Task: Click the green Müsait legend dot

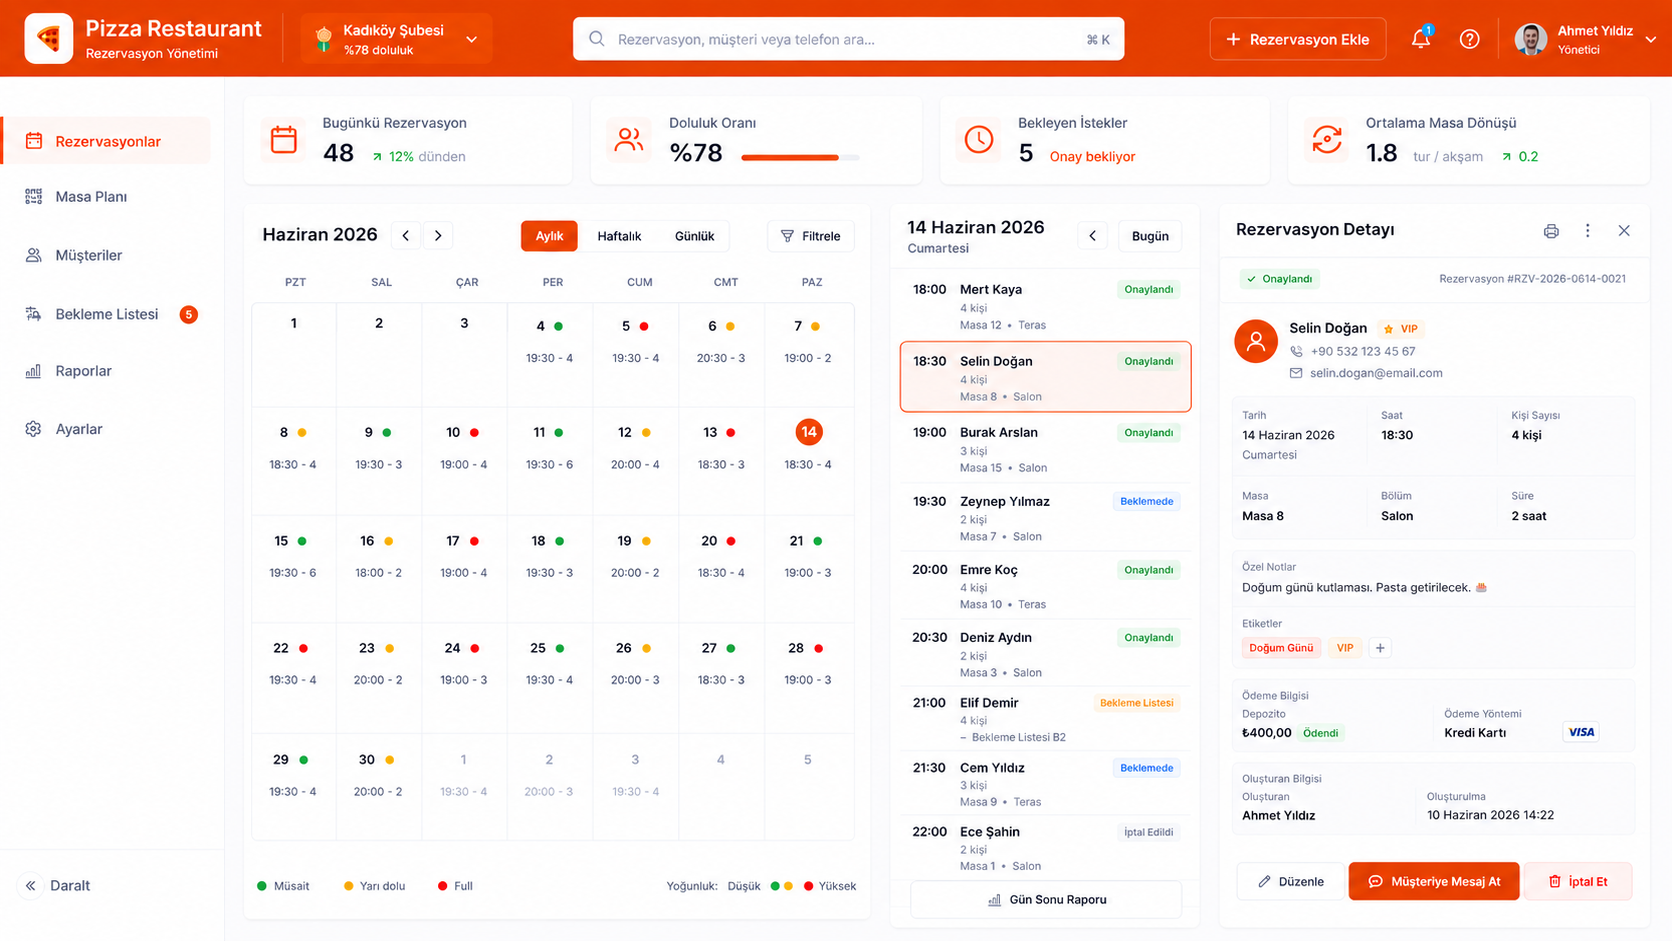Action: coord(262,886)
